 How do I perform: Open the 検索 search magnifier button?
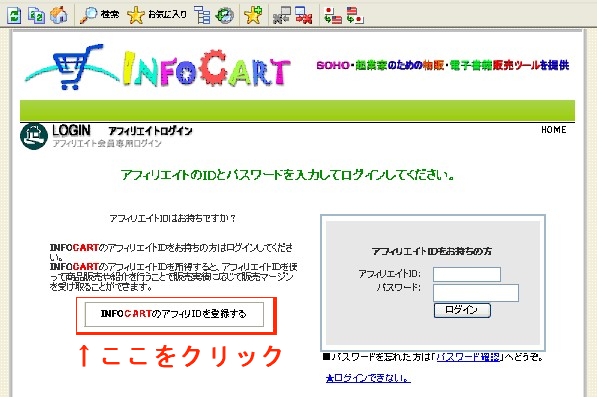(x=99, y=15)
